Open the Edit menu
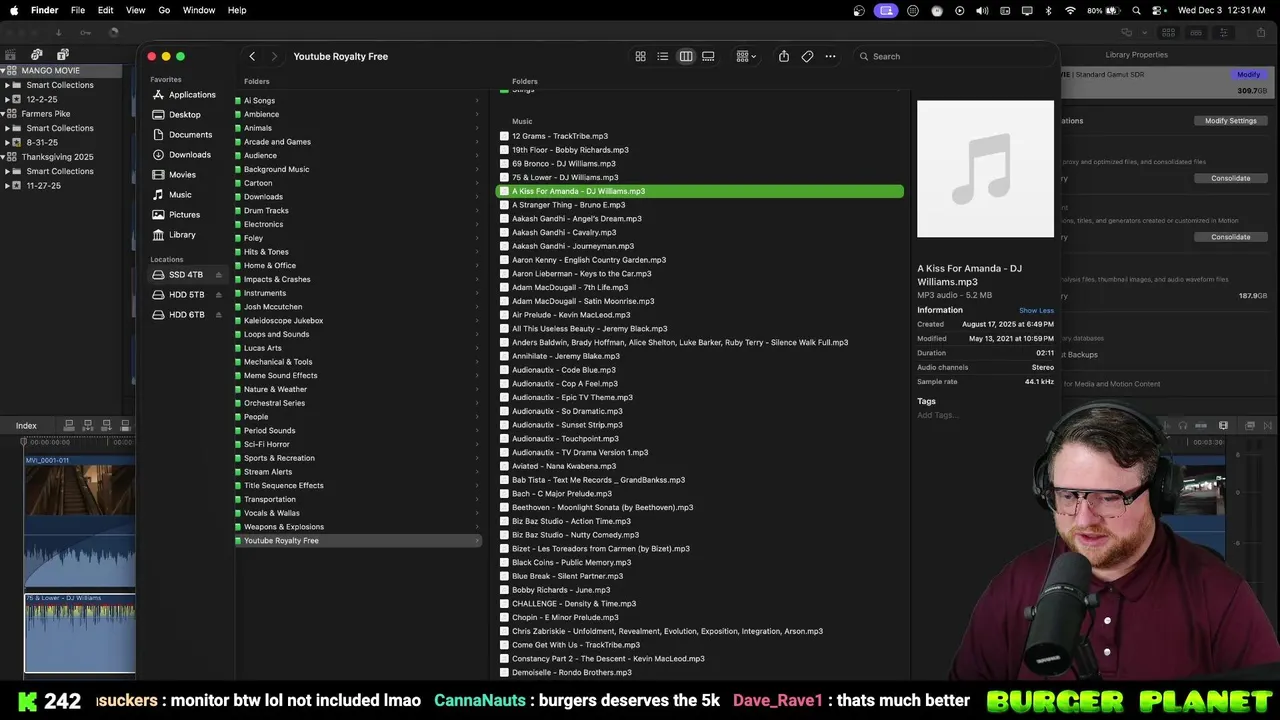 [106, 10]
